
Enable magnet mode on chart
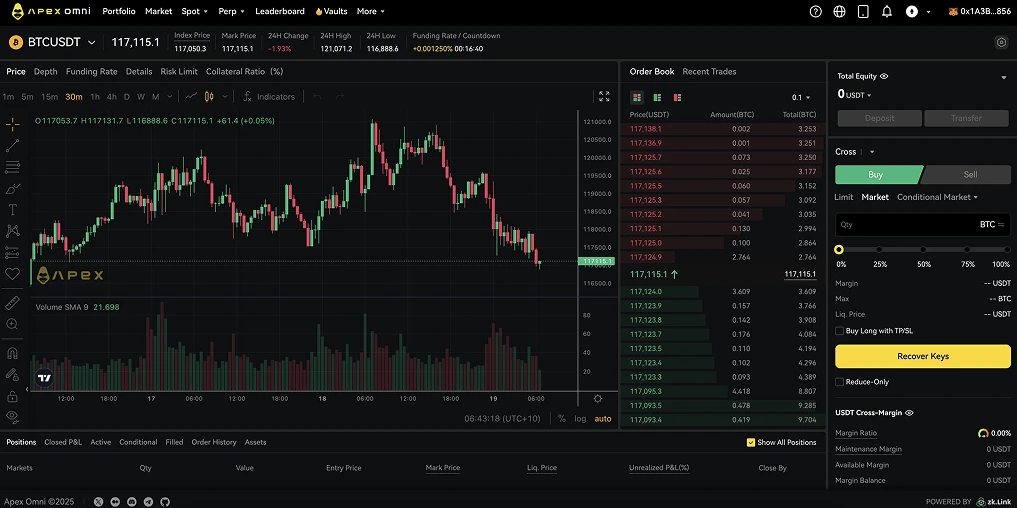point(12,354)
